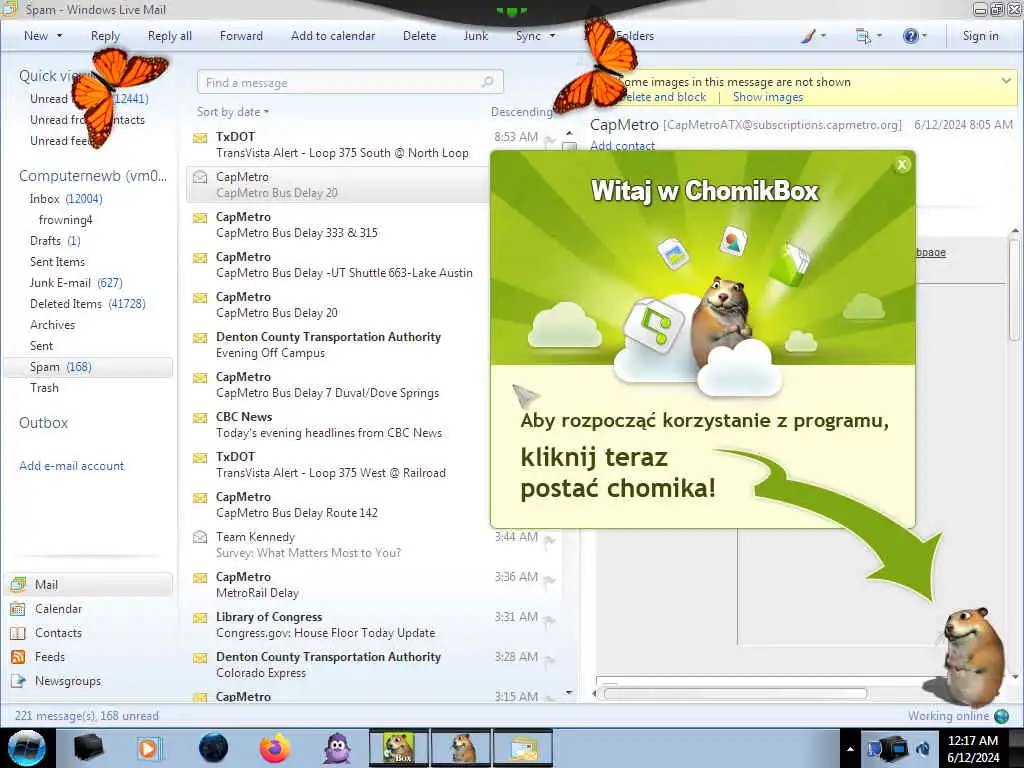Click Delete in the toolbar

419,36
